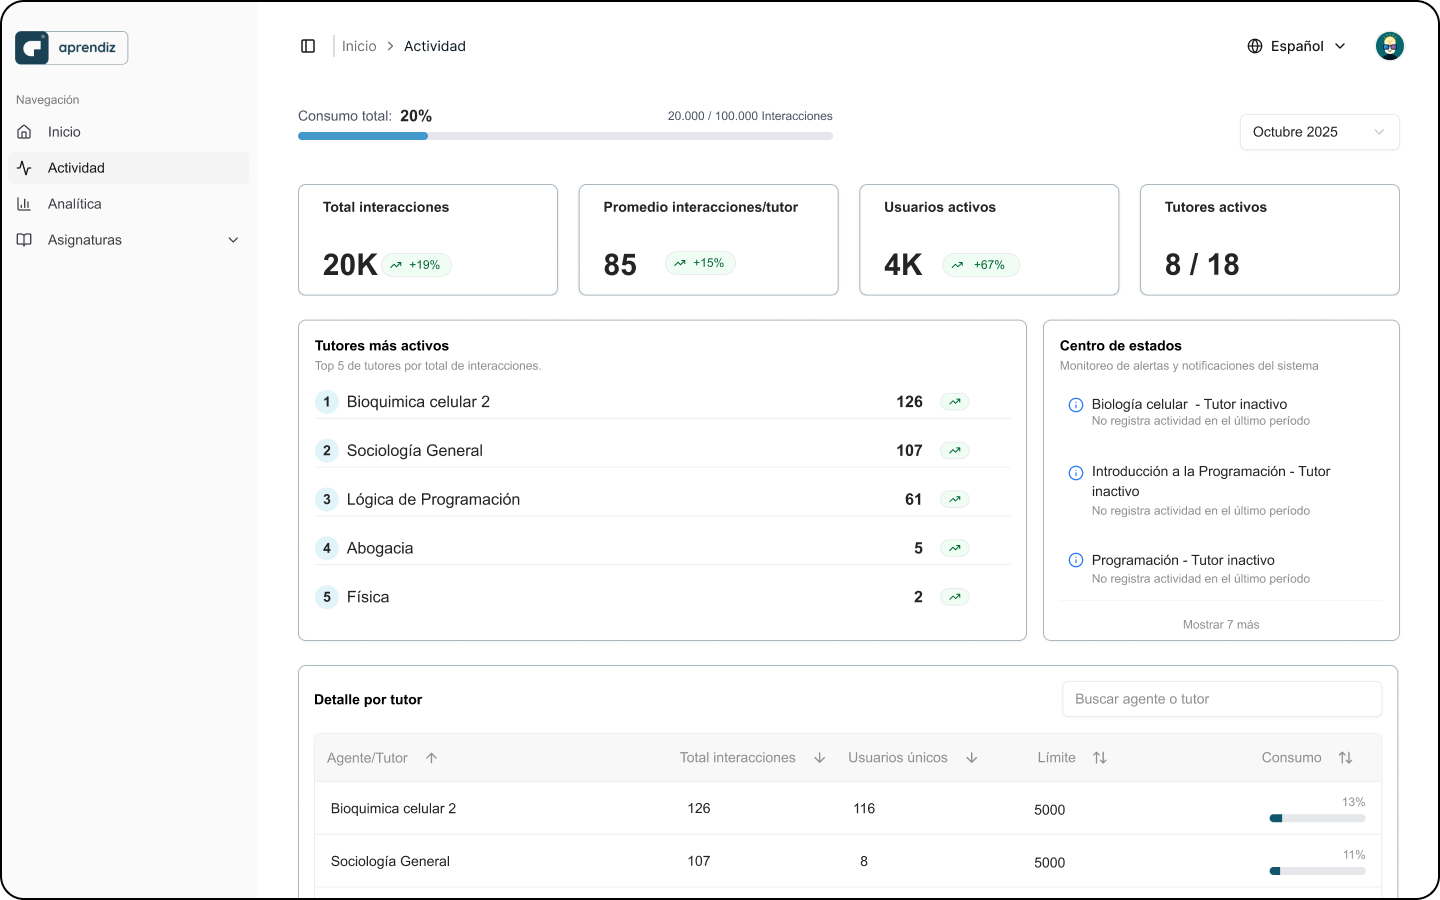This screenshot has height=900, width=1440.
Task: Click the trend icon for Bioquimica celular 2
Action: click(x=955, y=402)
